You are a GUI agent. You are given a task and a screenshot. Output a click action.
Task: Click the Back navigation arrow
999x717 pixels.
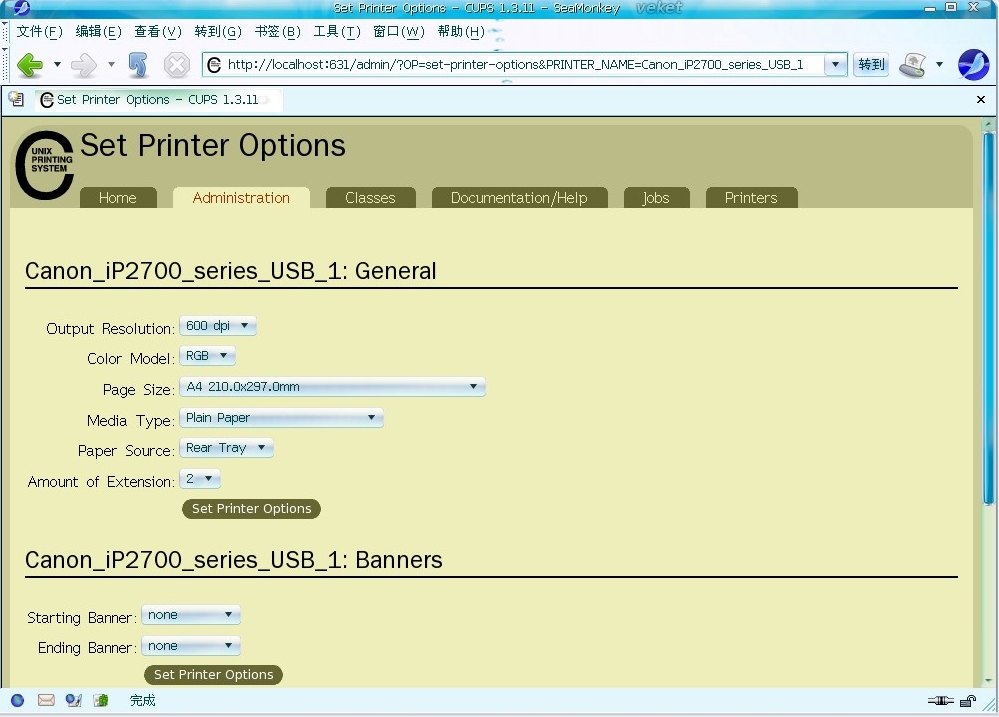[29, 64]
